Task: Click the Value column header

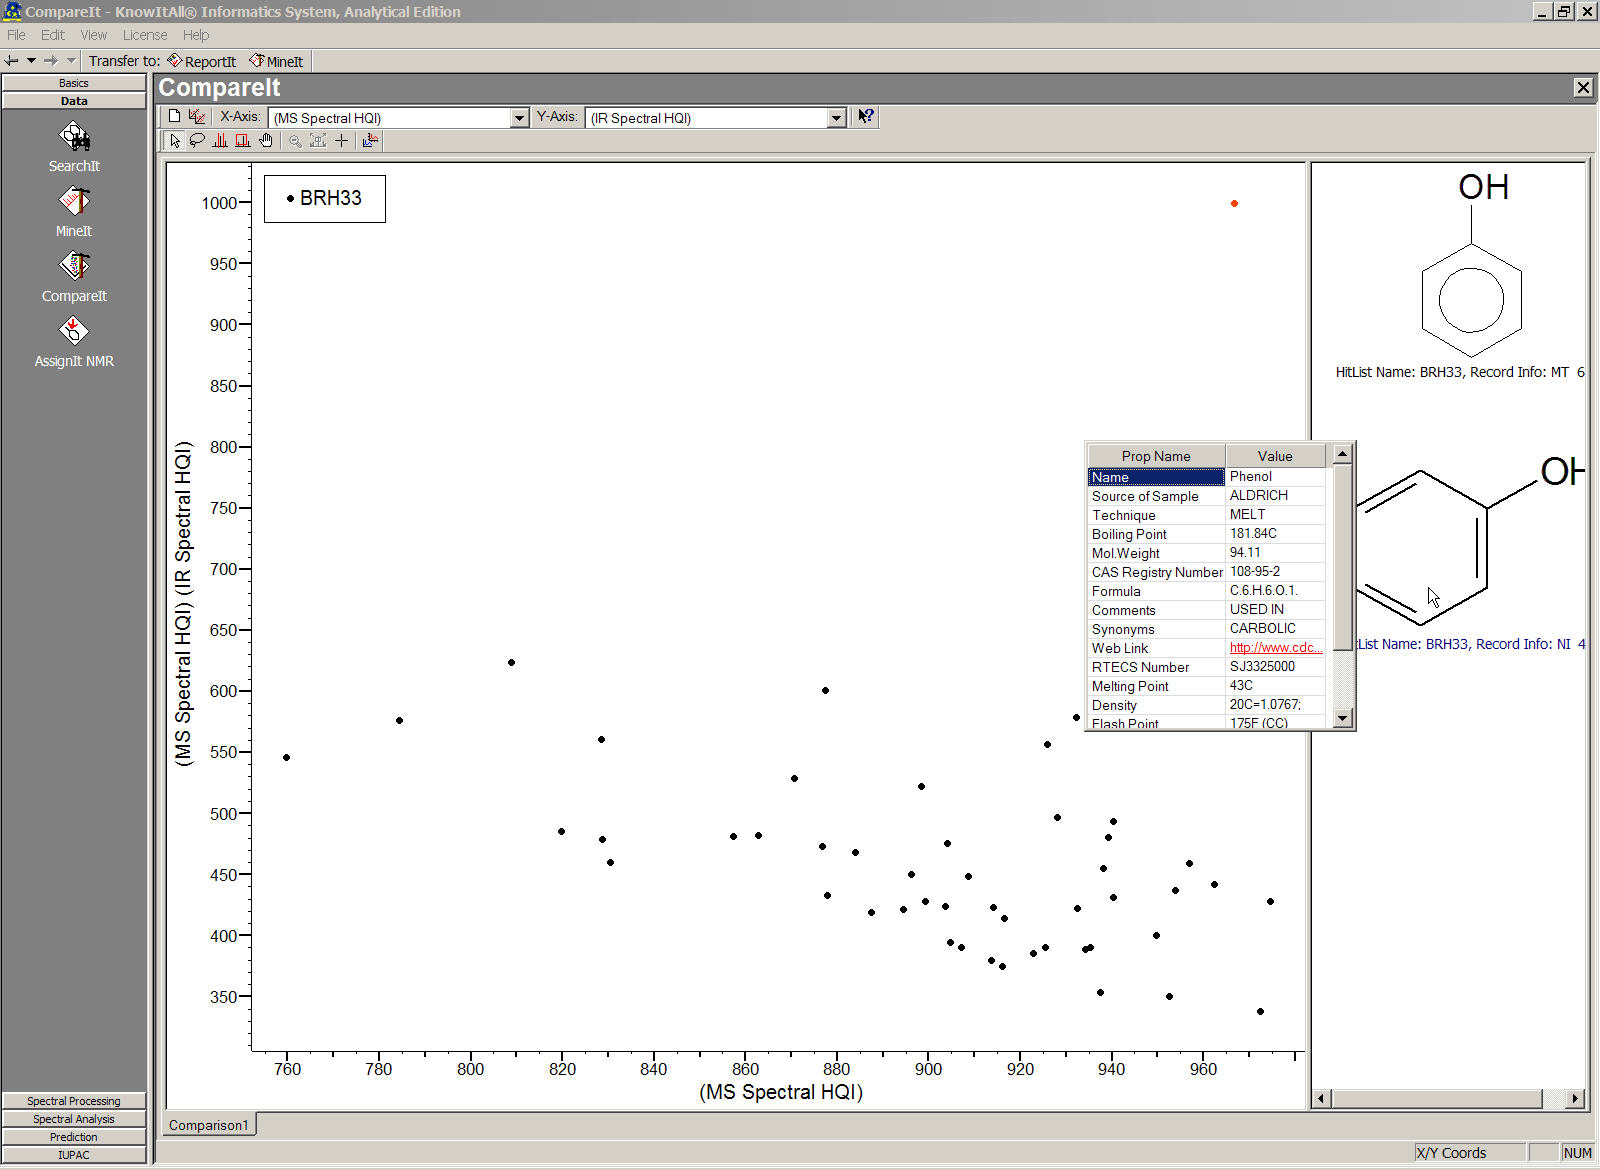Action: pyautogui.click(x=1275, y=456)
